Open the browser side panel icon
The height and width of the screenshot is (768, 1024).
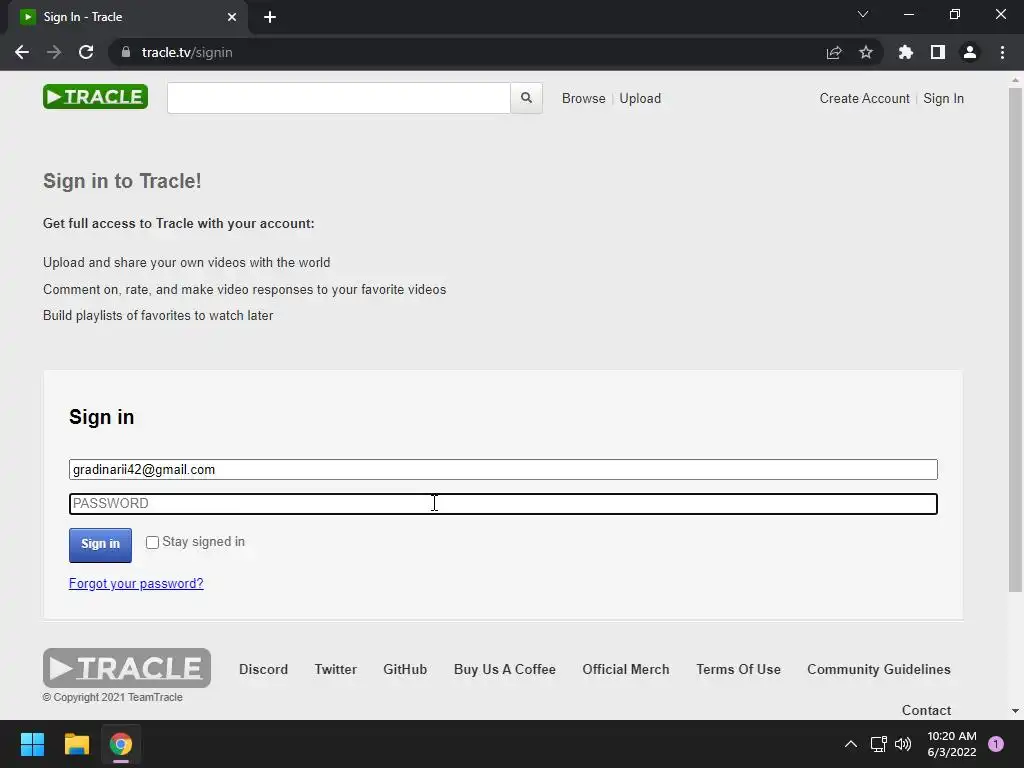[x=938, y=52]
